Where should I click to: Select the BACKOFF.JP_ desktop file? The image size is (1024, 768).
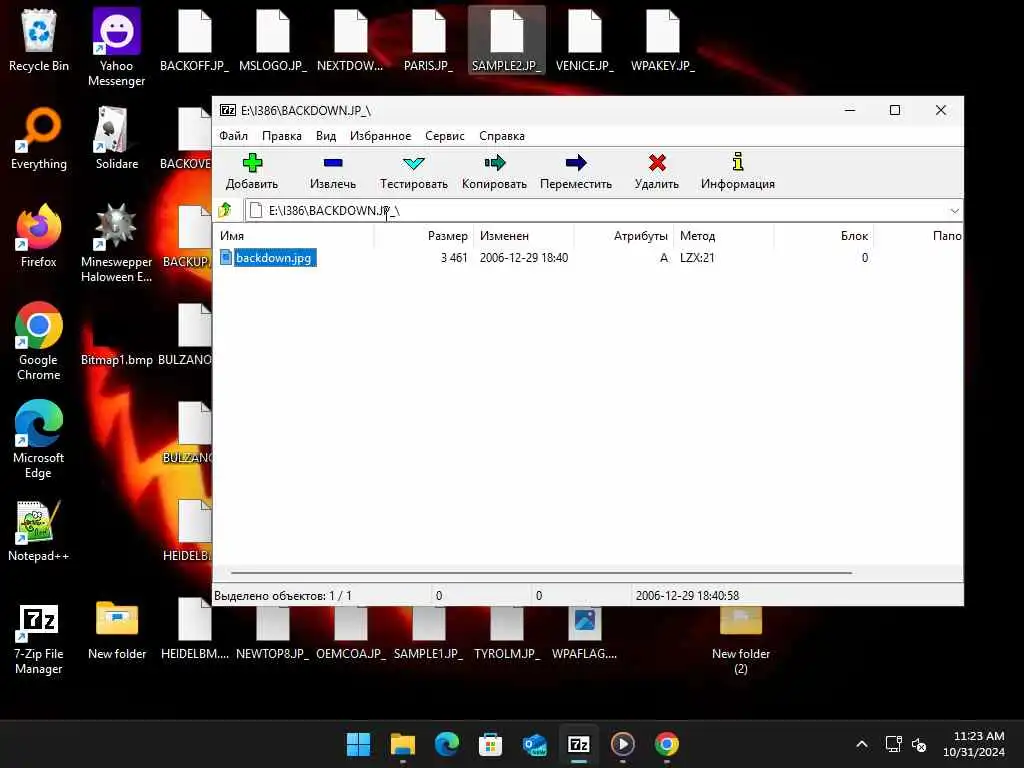click(195, 40)
